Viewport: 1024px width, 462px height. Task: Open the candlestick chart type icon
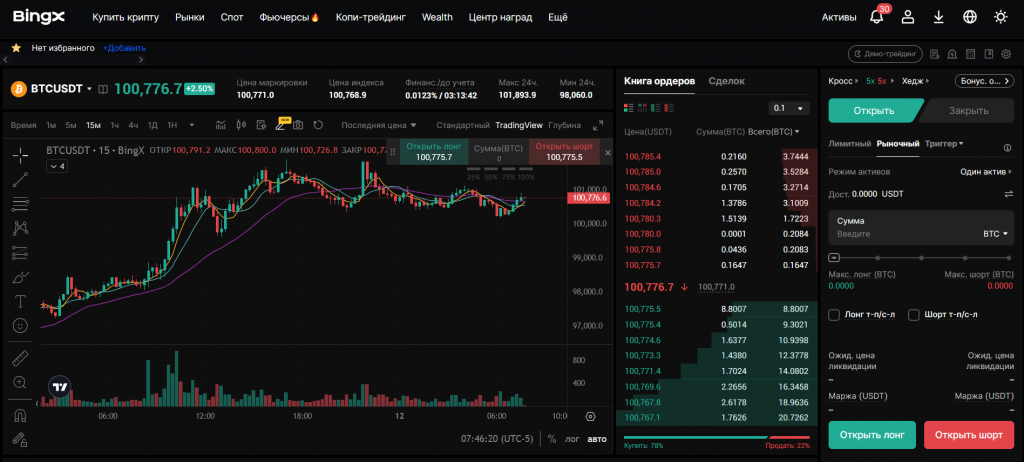pyautogui.click(x=241, y=125)
